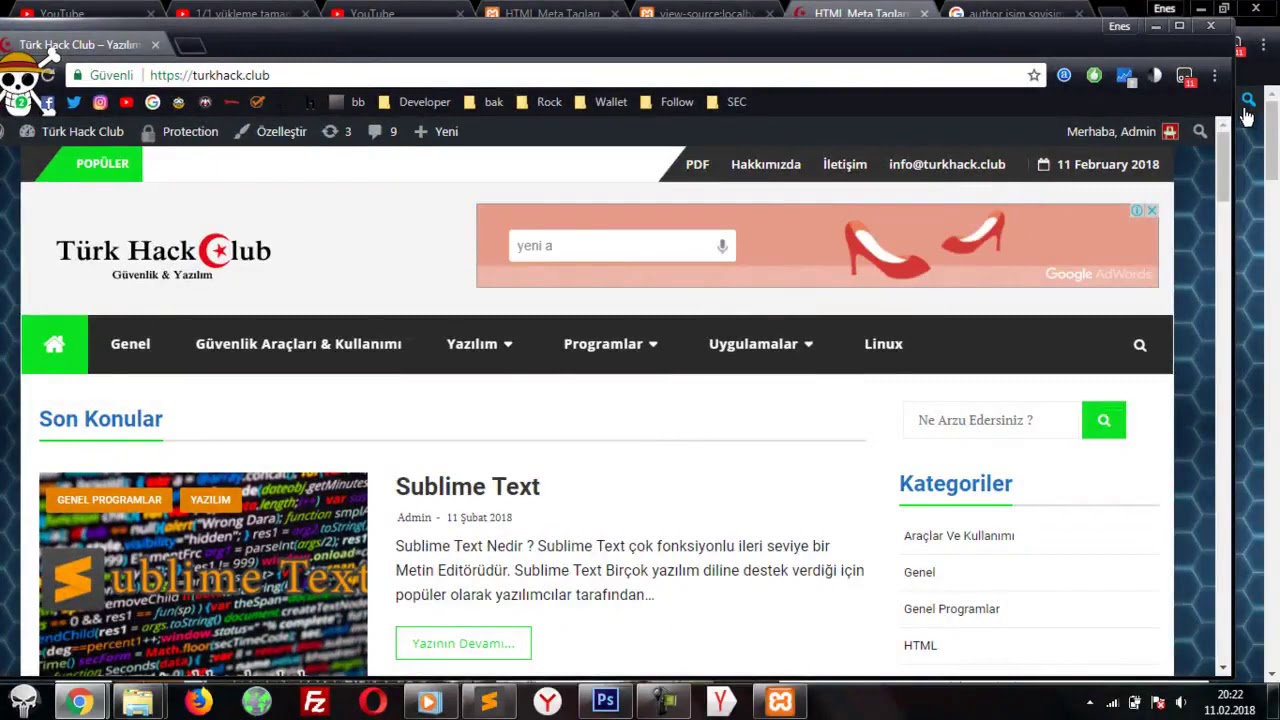1280x720 pixels.
Task: Open the Linux navigation item
Action: pos(883,344)
